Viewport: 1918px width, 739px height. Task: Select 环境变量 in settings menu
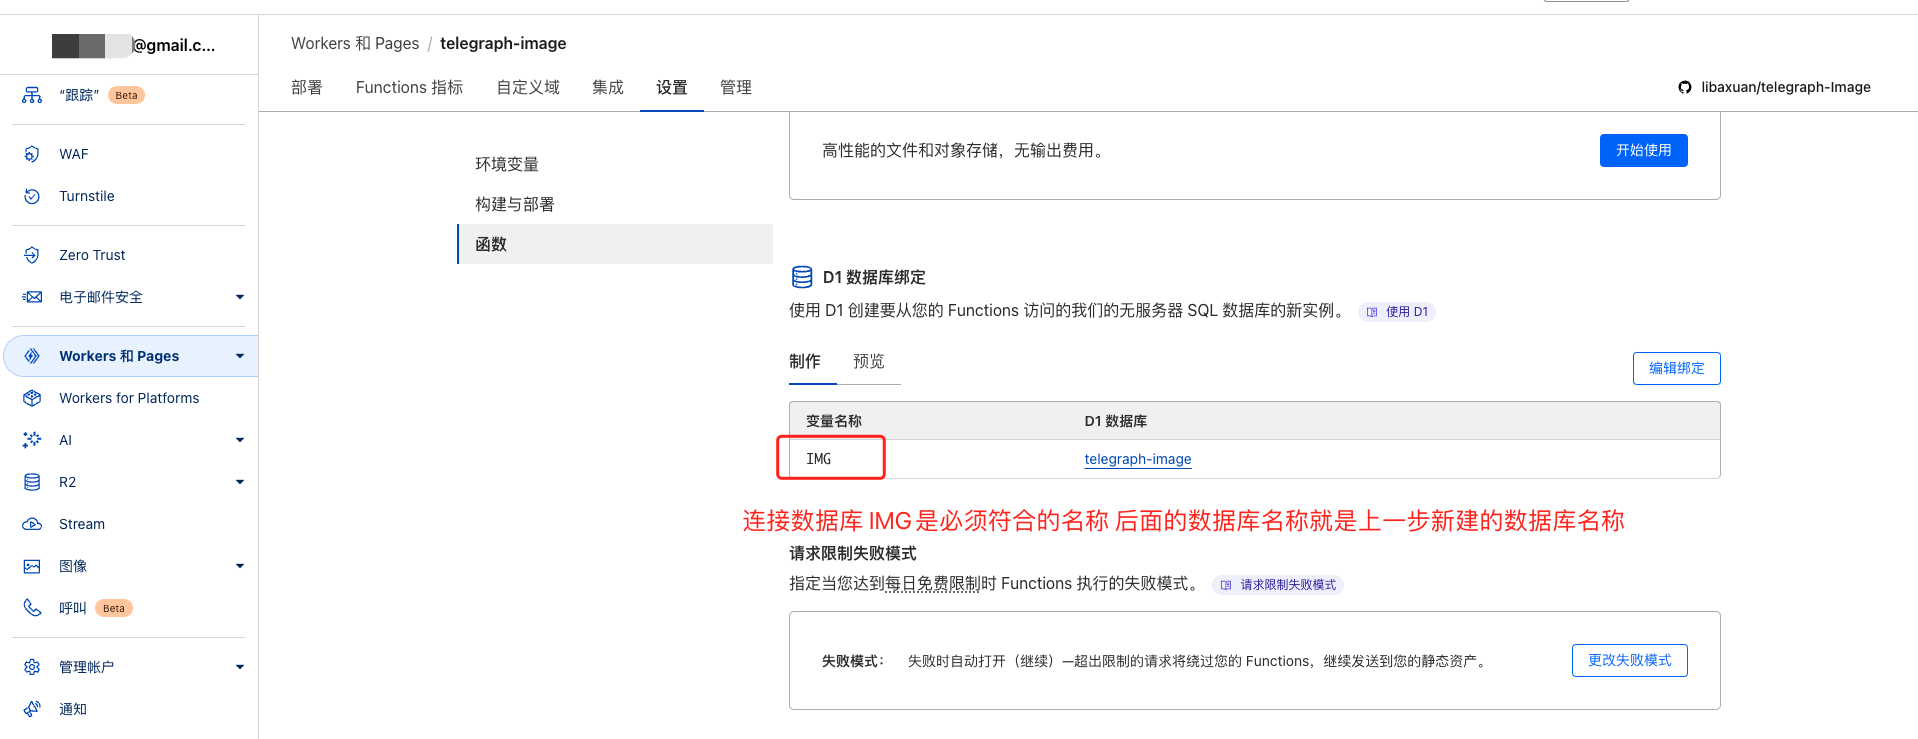pos(507,164)
